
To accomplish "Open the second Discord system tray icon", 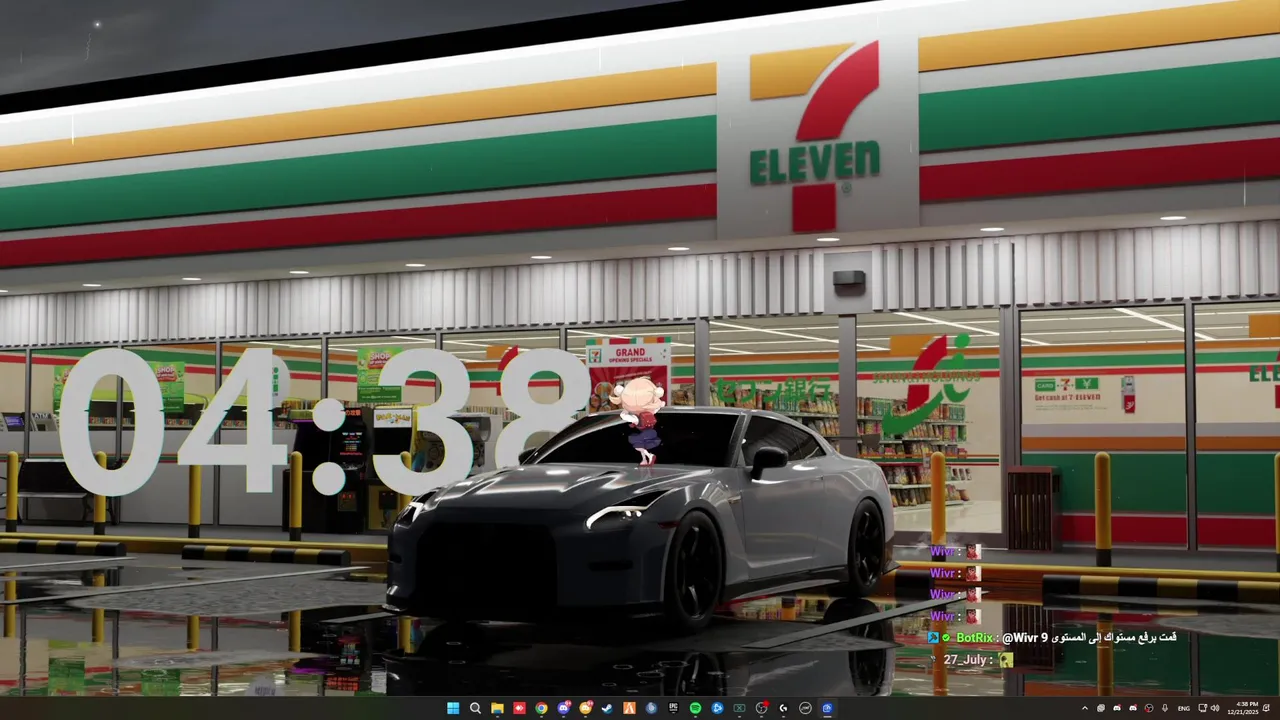I will [x=1133, y=708].
